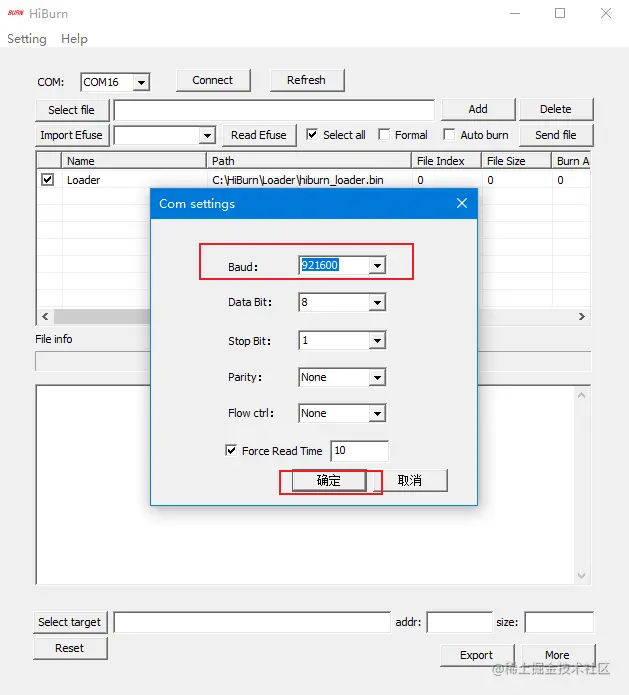
Task: Click the Read Efuse button
Action: pos(259,135)
